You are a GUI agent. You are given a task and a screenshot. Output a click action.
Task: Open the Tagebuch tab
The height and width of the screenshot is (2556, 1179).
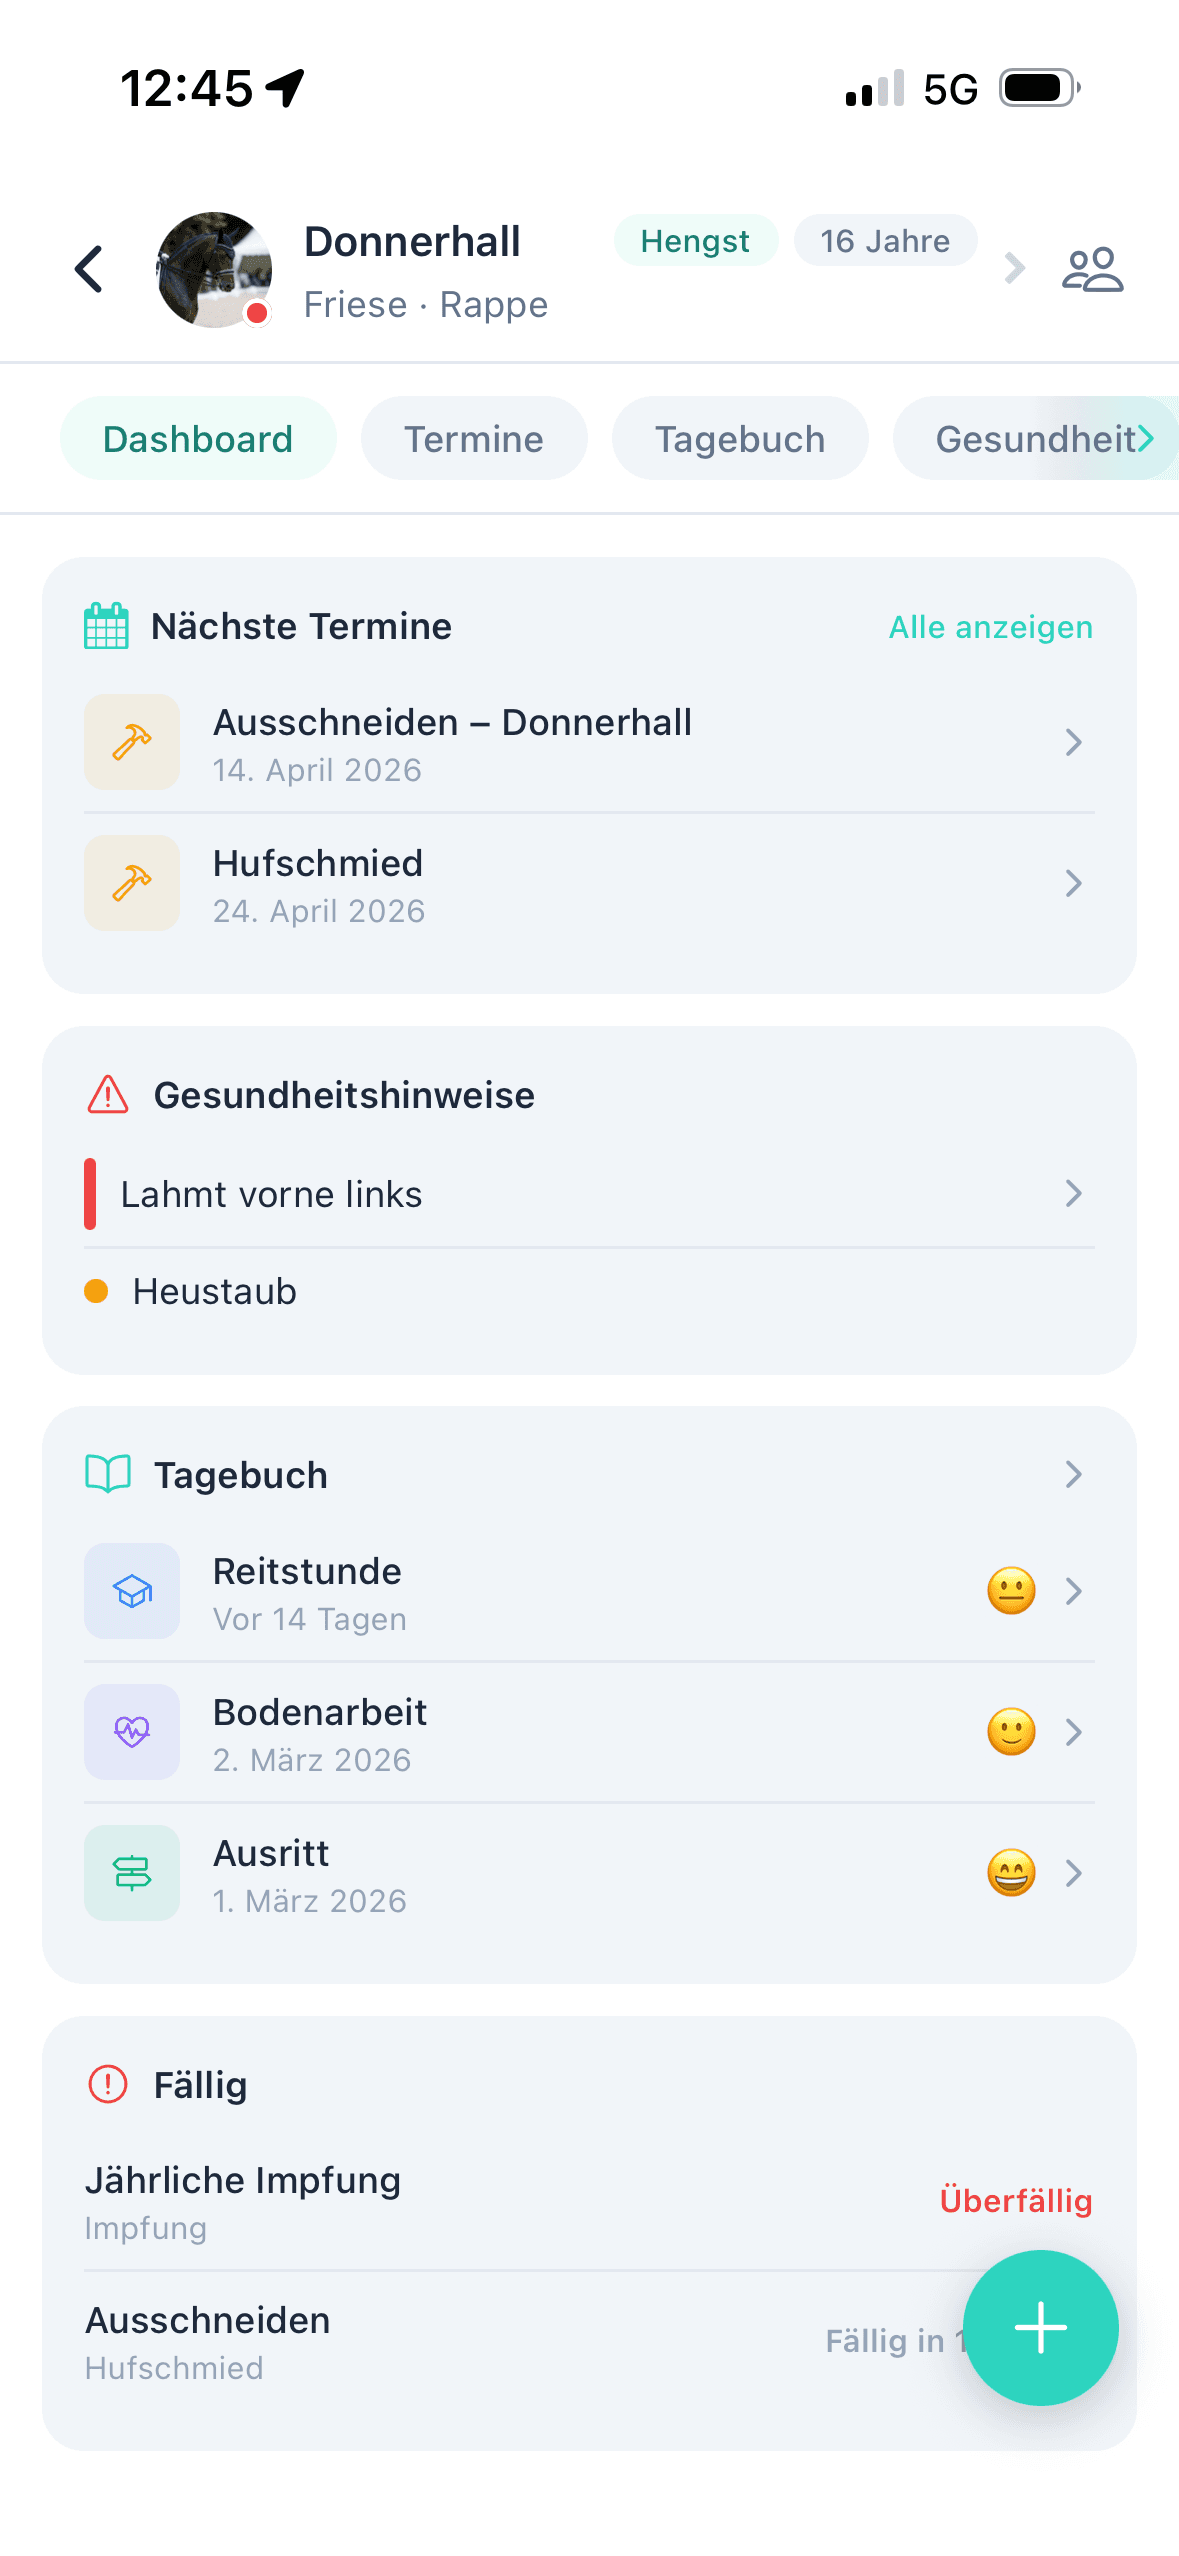(740, 439)
